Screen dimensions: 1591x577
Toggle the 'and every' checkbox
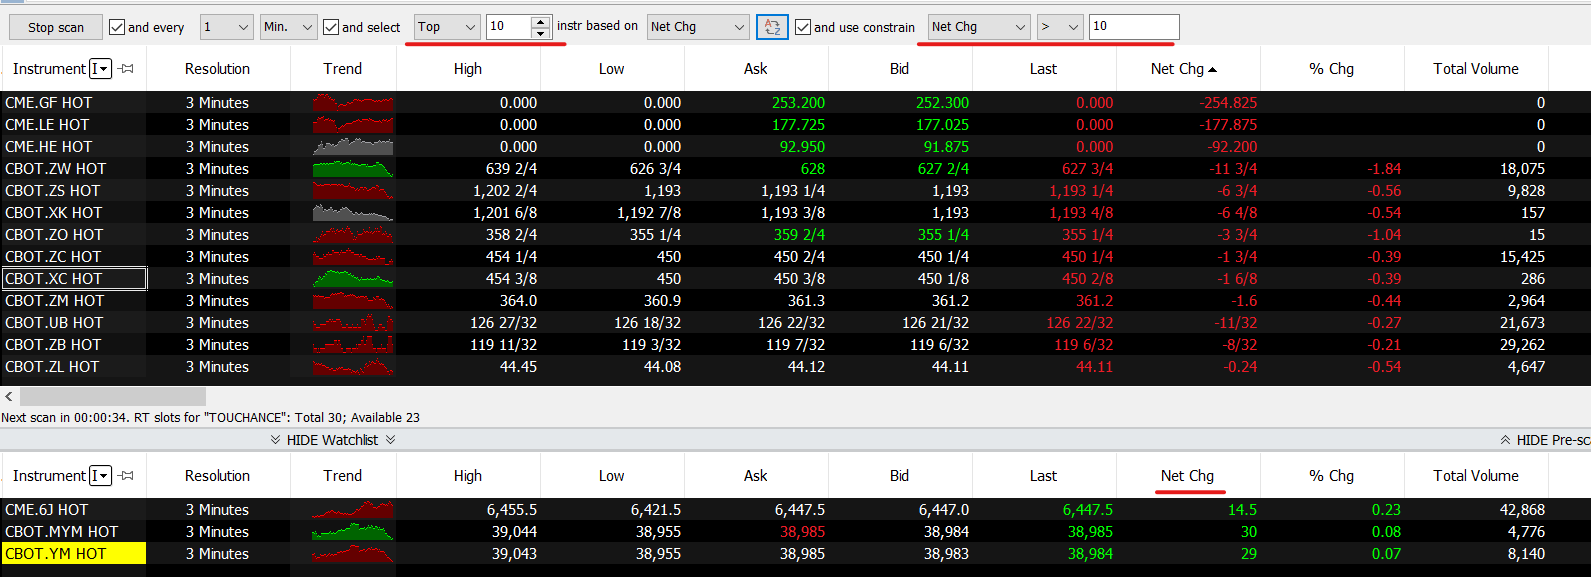click(117, 27)
